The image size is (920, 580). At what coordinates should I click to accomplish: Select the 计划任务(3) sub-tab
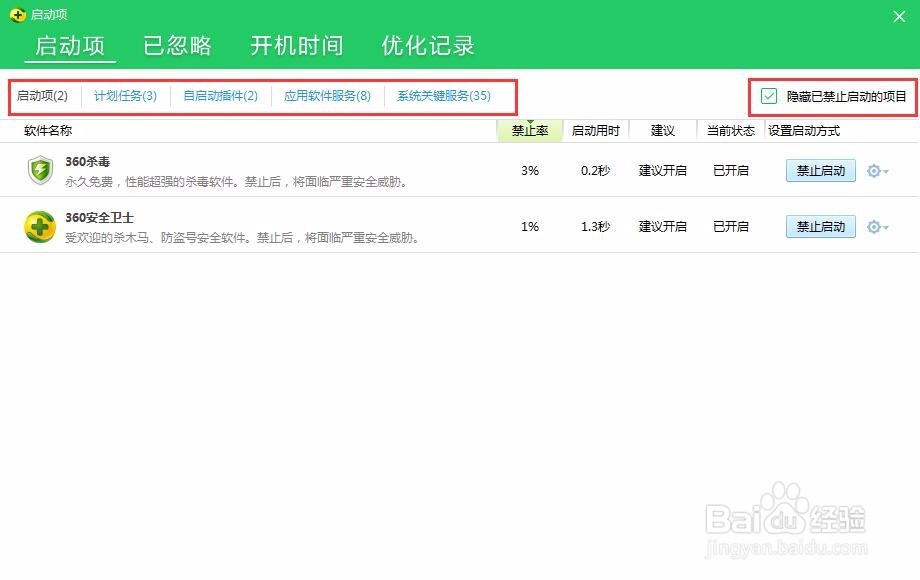pos(126,96)
